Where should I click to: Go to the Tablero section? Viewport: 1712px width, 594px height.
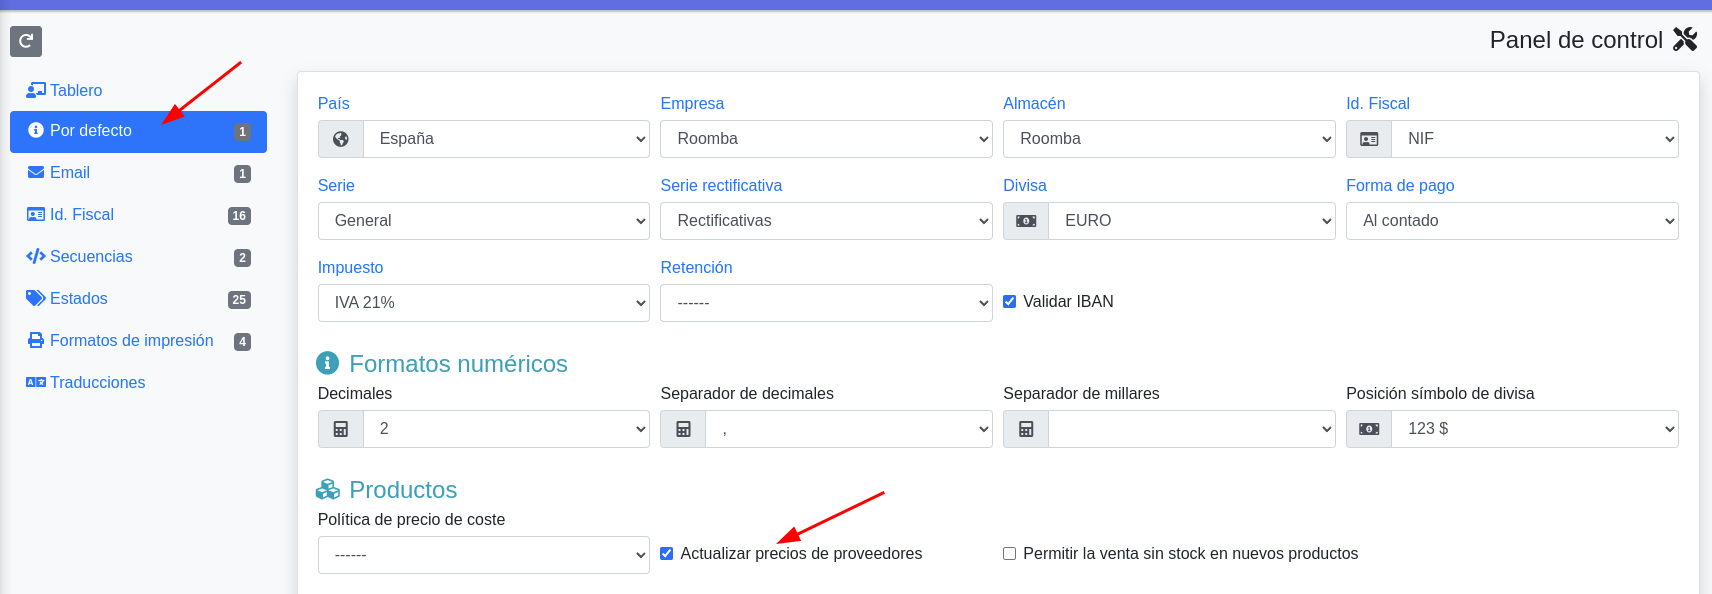[x=138, y=90]
